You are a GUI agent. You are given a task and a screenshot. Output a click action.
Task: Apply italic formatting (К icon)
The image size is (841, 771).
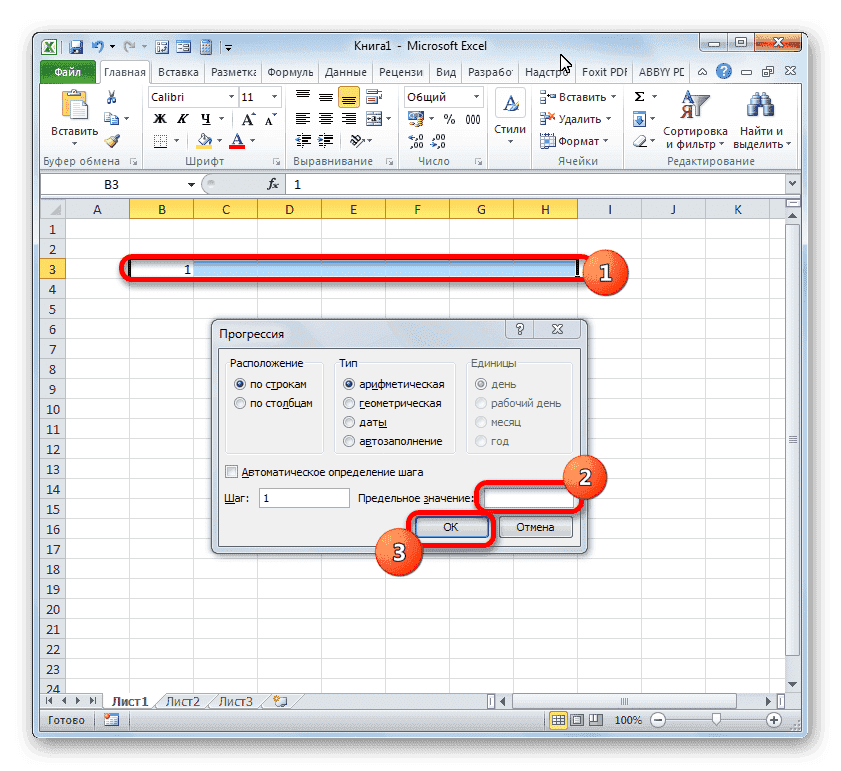click(x=181, y=118)
